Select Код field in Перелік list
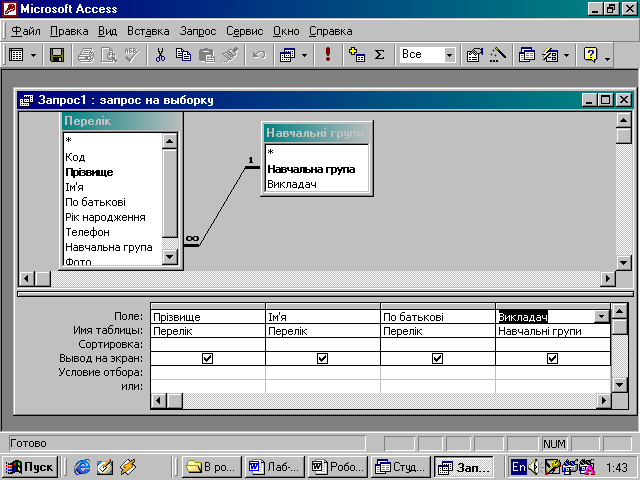Screen dimensions: 640x480 [x=75, y=157]
